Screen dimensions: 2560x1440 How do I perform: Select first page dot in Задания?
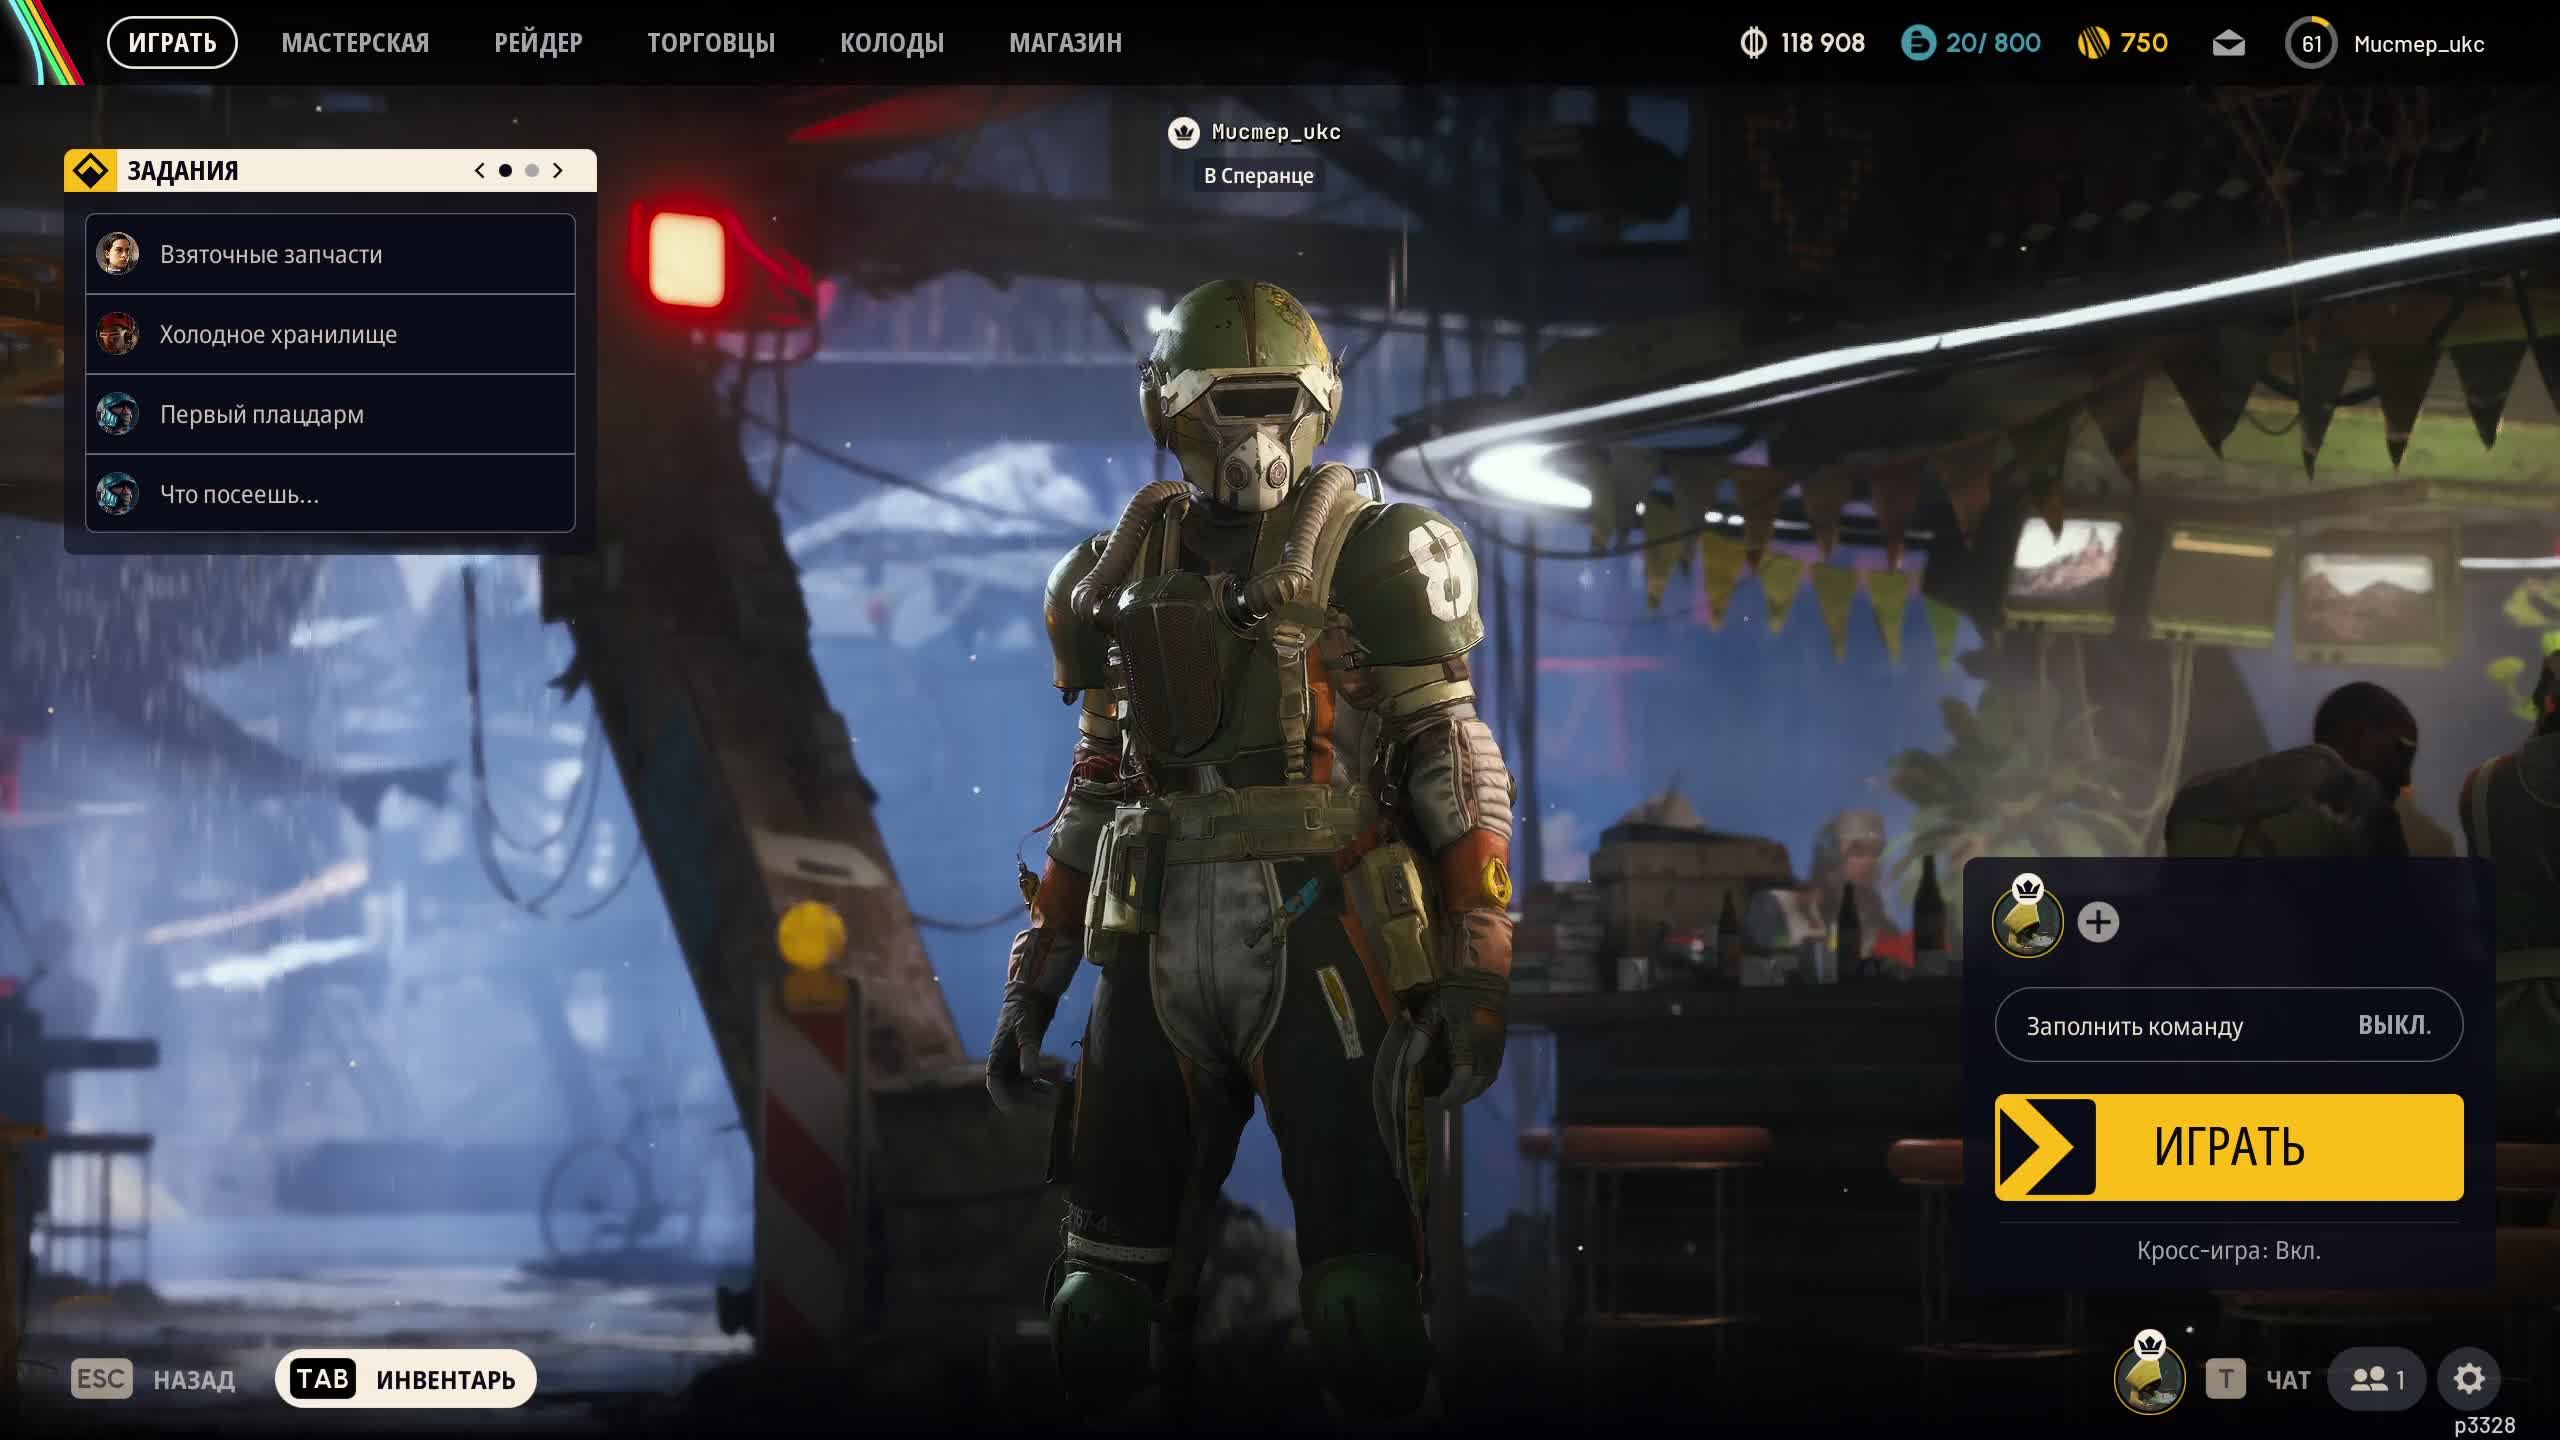tap(505, 171)
